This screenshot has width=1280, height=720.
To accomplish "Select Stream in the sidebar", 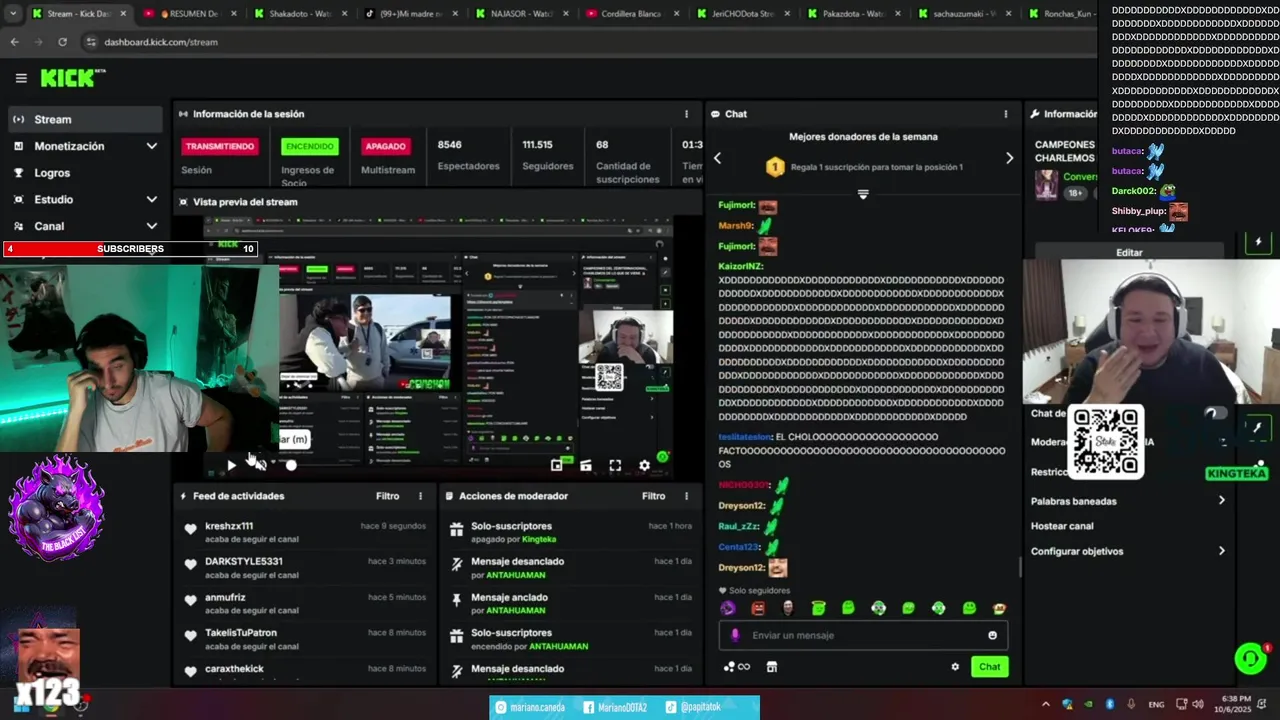I will pos(84,119).
